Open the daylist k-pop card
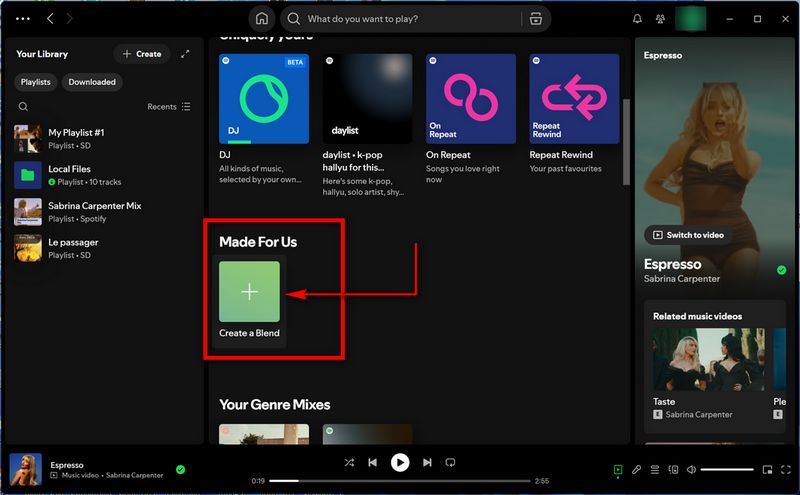The image size is (800, 495). tap(367, 125)
